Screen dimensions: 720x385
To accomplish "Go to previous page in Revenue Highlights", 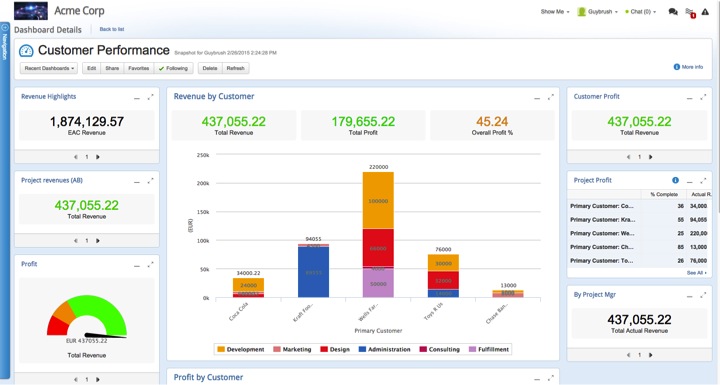I will pos(76,157).
